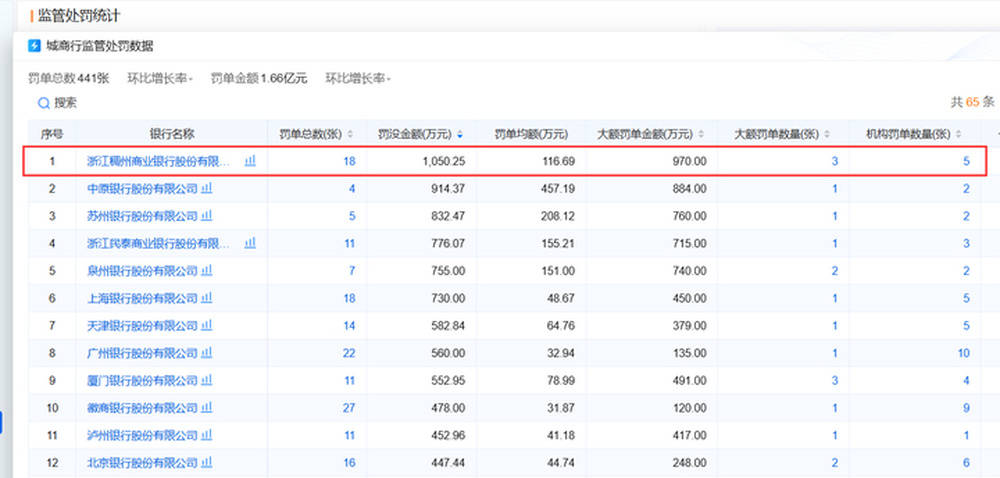
Task: Click ticket count 27 for 徽商银行
Action: click(349, 408)
